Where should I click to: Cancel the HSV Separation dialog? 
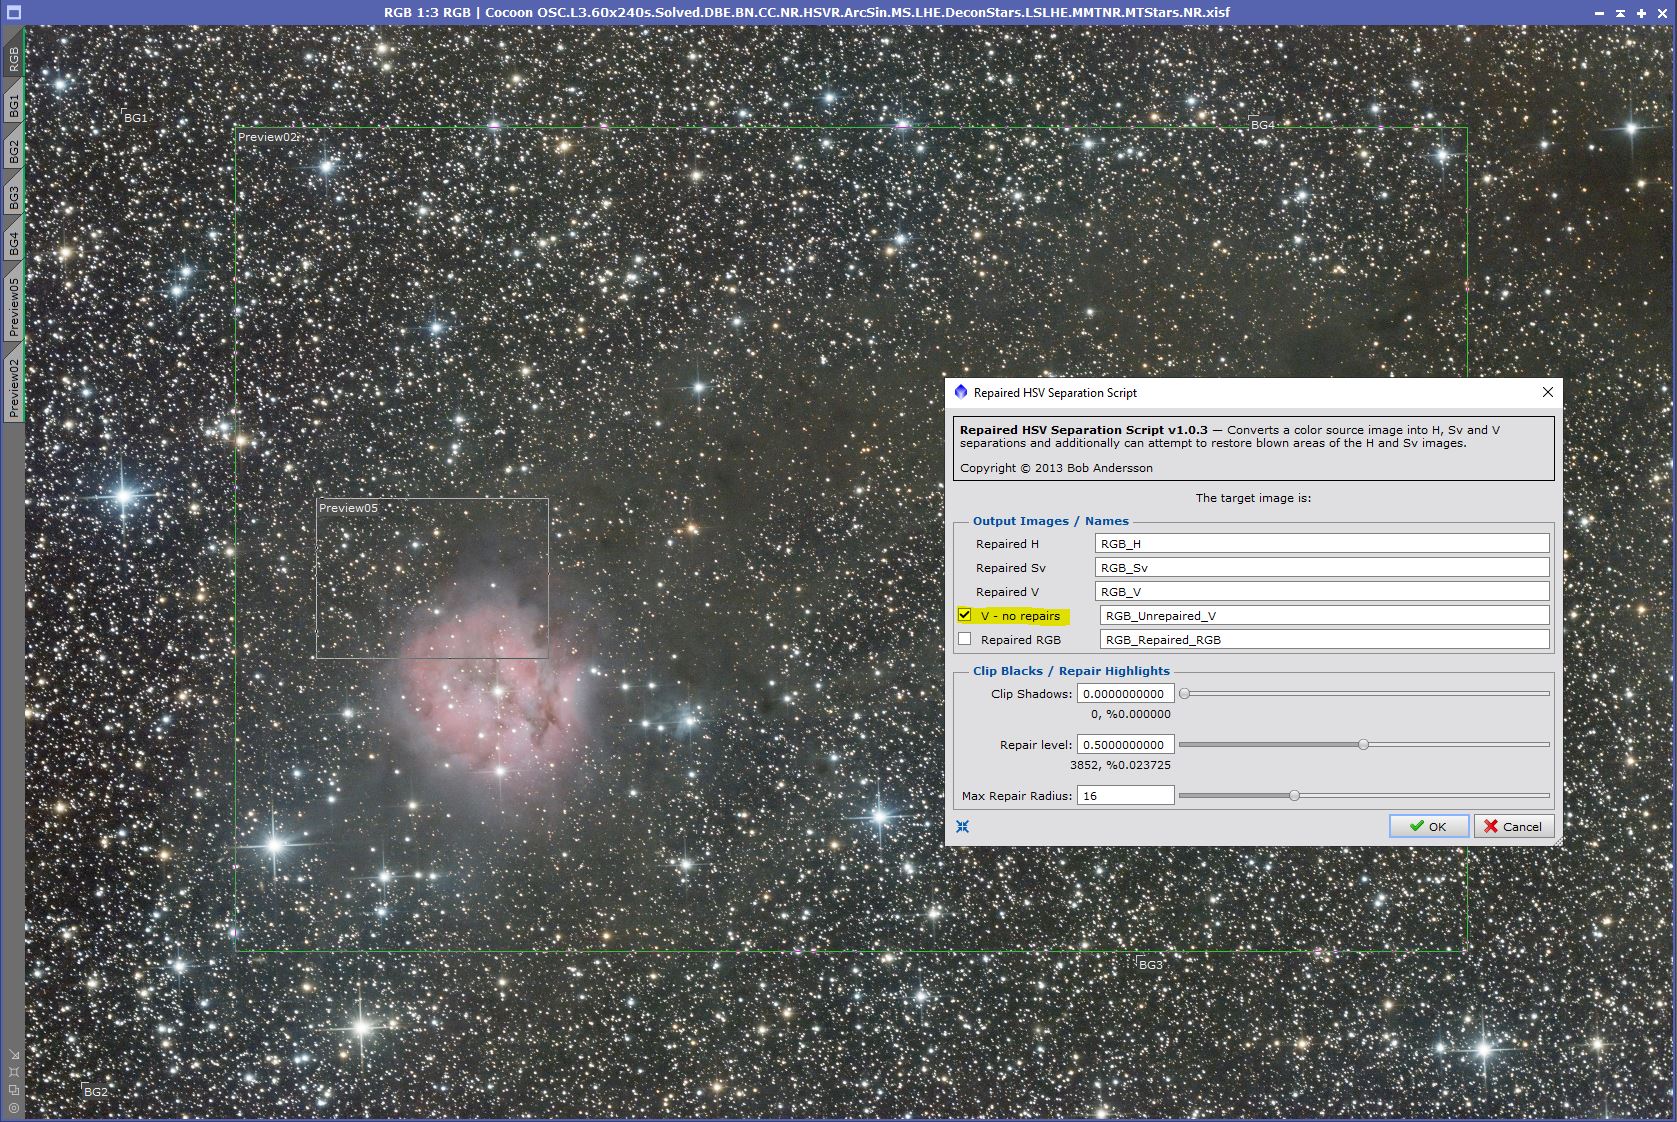point(1513,826)
